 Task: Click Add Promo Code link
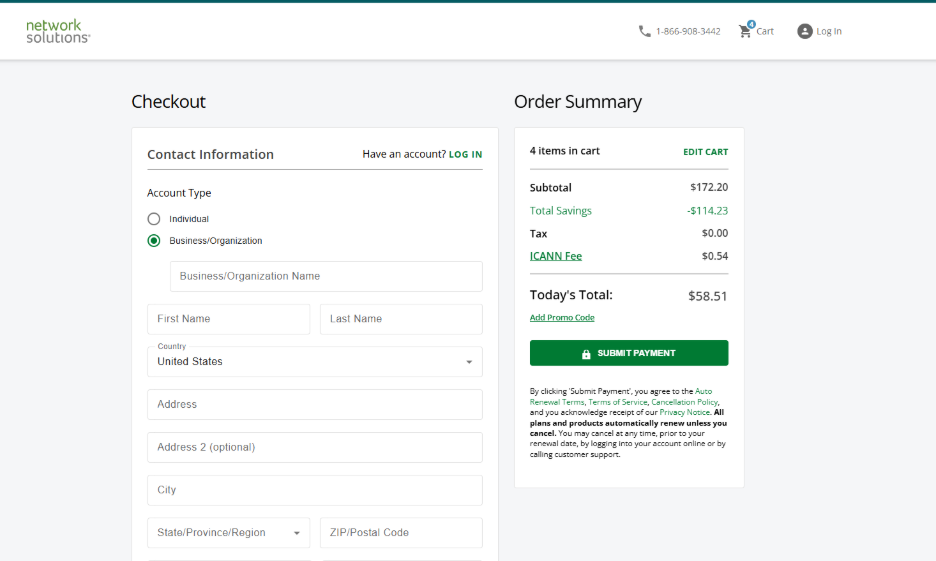pos(562,318)
